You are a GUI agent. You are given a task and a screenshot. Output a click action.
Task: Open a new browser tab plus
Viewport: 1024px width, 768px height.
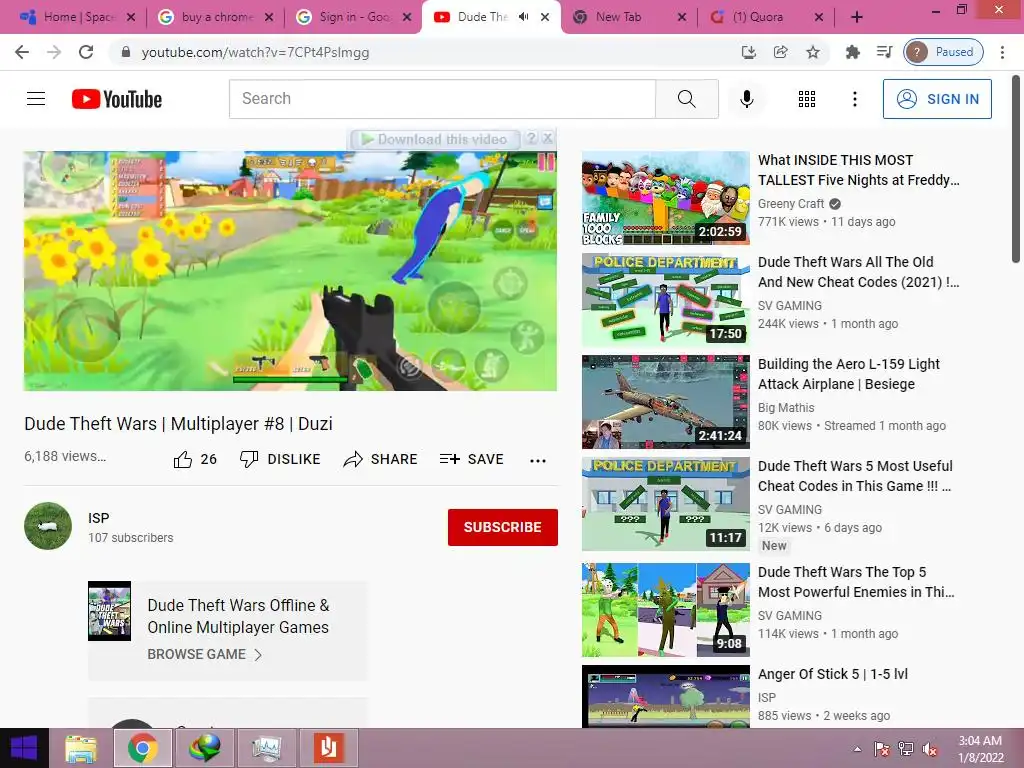pos(857,17)
